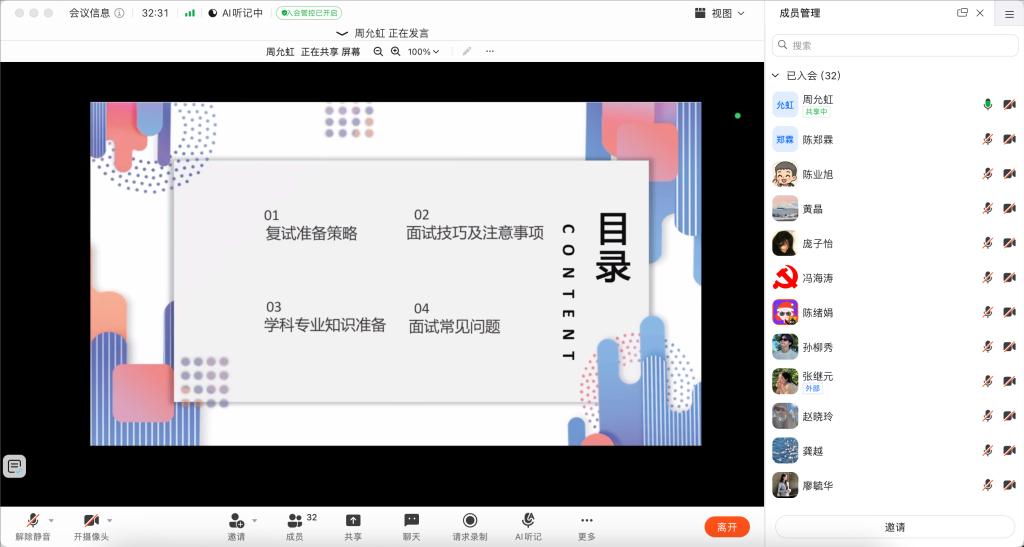Open AI听记 in the bottom toolbar
1024x547 pixels.
click(x=528, y=520)
